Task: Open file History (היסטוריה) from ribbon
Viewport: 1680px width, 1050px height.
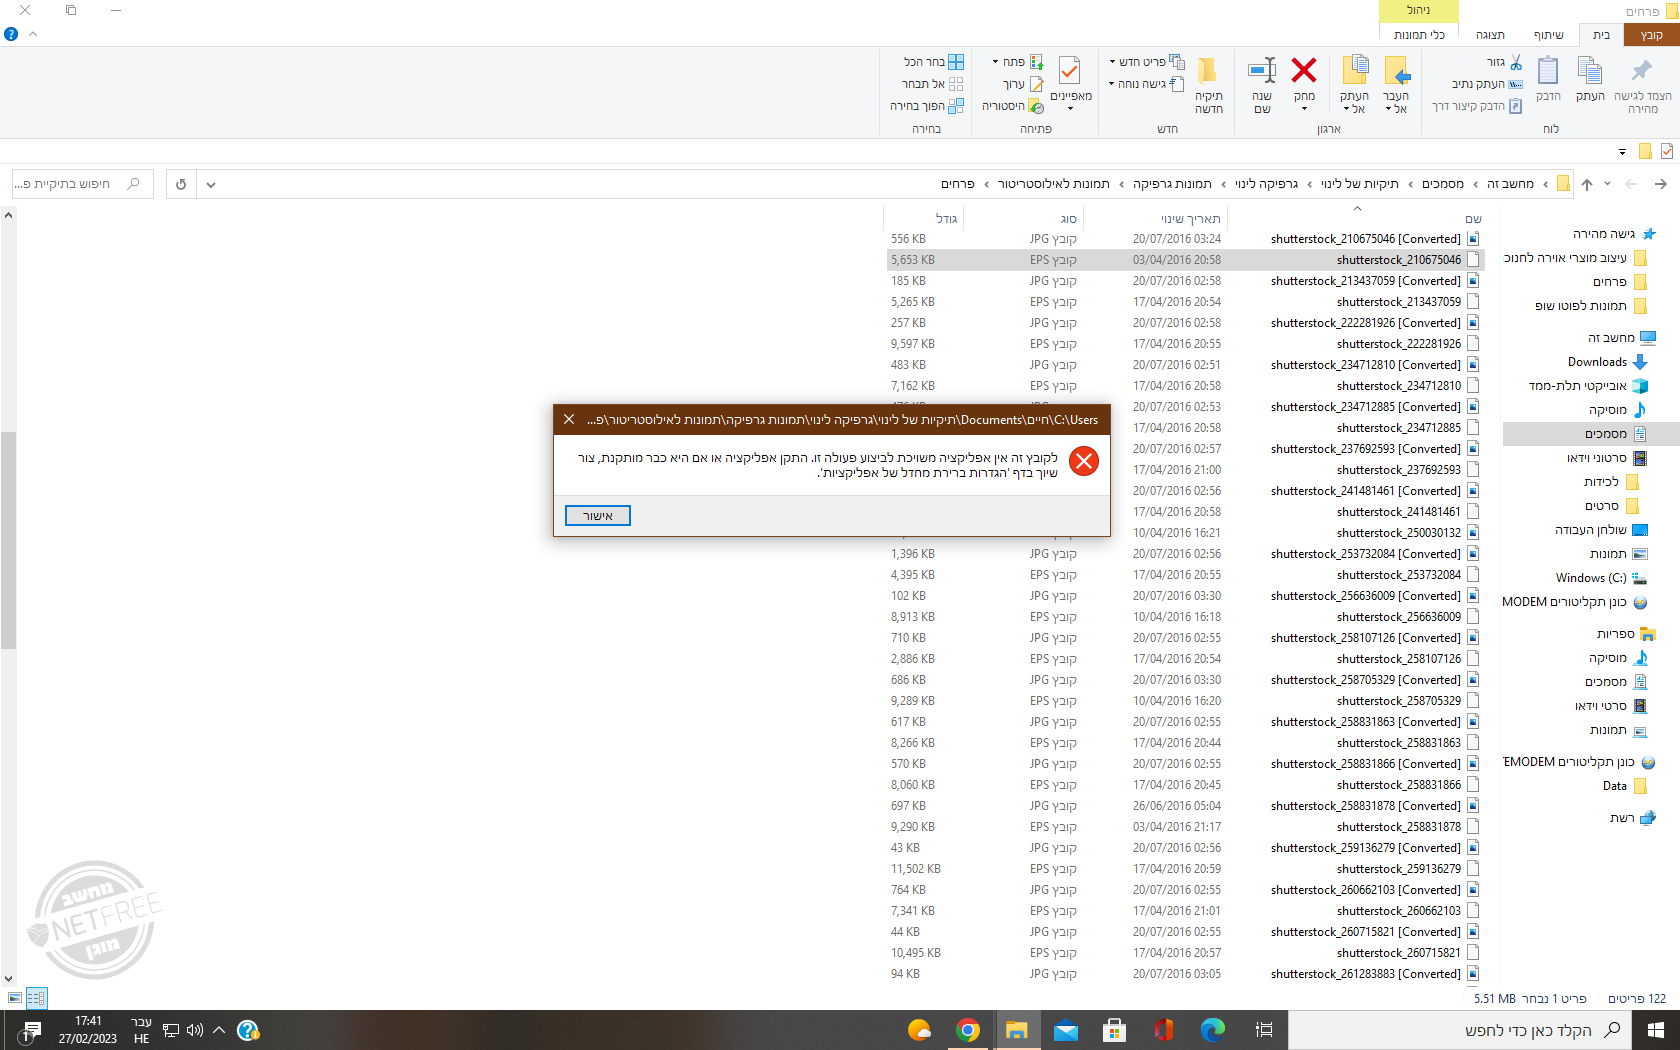Action: 1013,106
